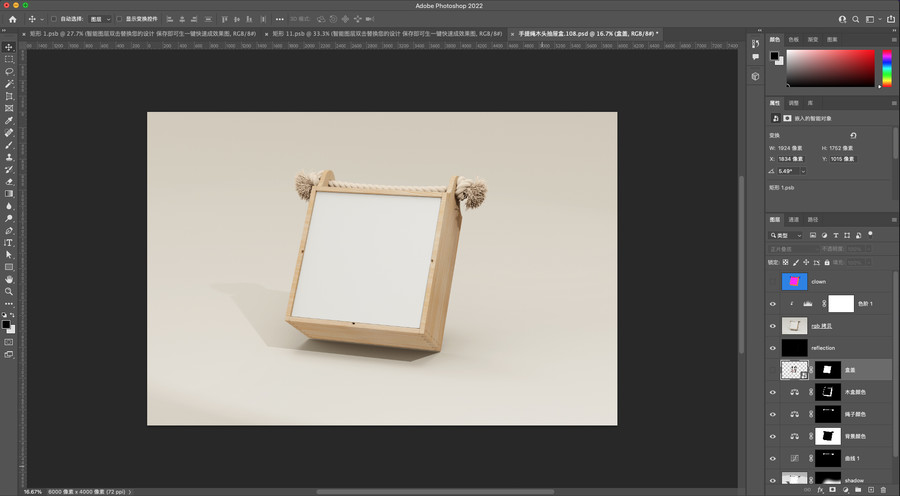The width and height of the screenshot is (900, 496).
Task: Click the reset transform button
Action: pyautogui.click(x=853, y=135)
